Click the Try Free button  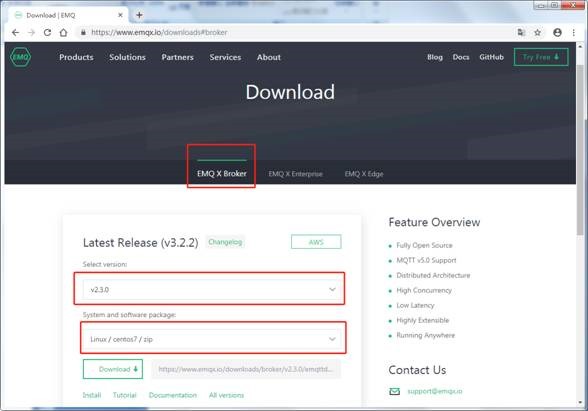pos(541,57)
